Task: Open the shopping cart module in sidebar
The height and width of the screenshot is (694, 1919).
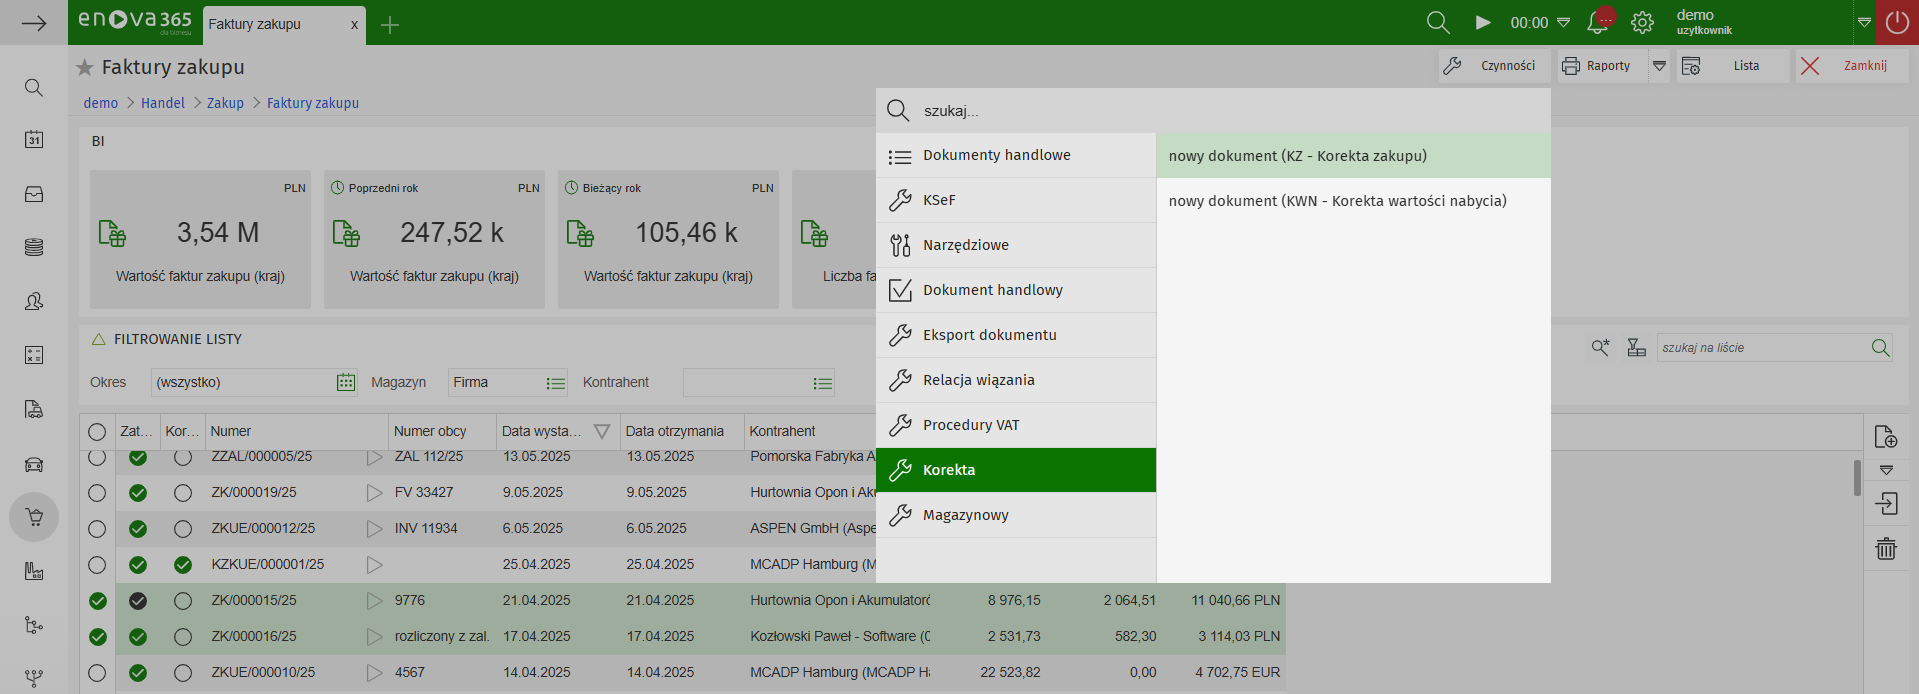Action: click(34, 518)
